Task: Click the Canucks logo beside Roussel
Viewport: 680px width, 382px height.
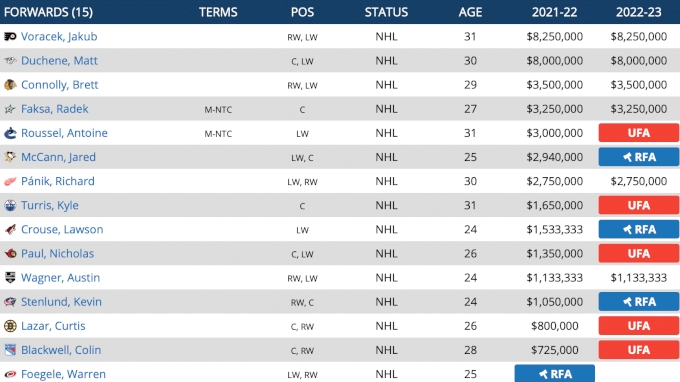Action: click(10, 133)
